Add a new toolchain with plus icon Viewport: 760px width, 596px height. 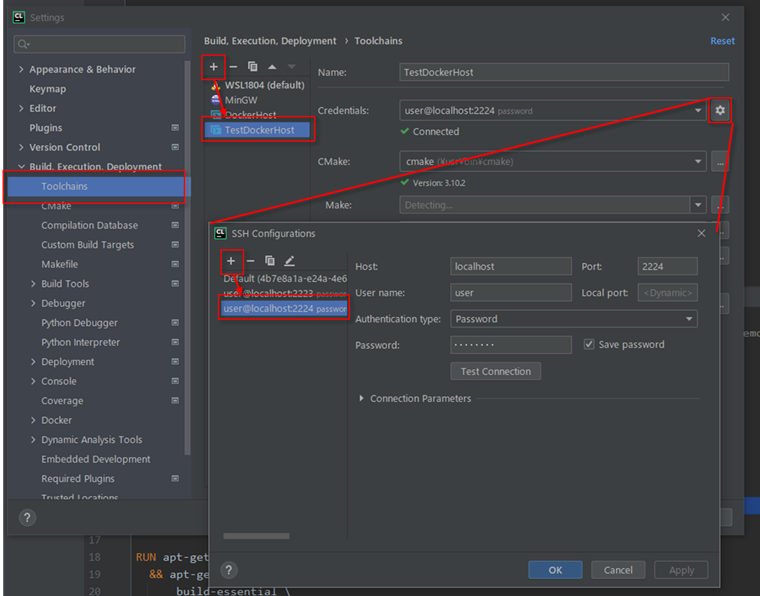click(x=213, y=67)
